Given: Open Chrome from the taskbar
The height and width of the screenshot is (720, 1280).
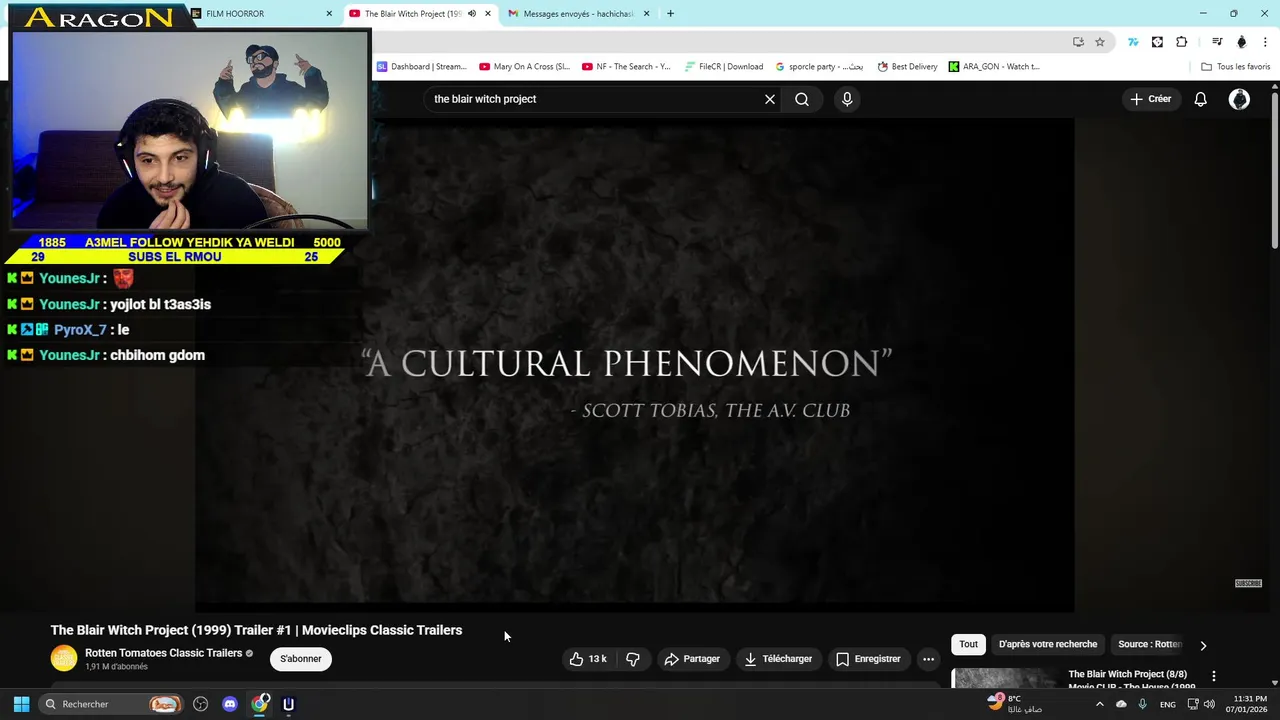Looking at the screenshot, I should (260, 704).
